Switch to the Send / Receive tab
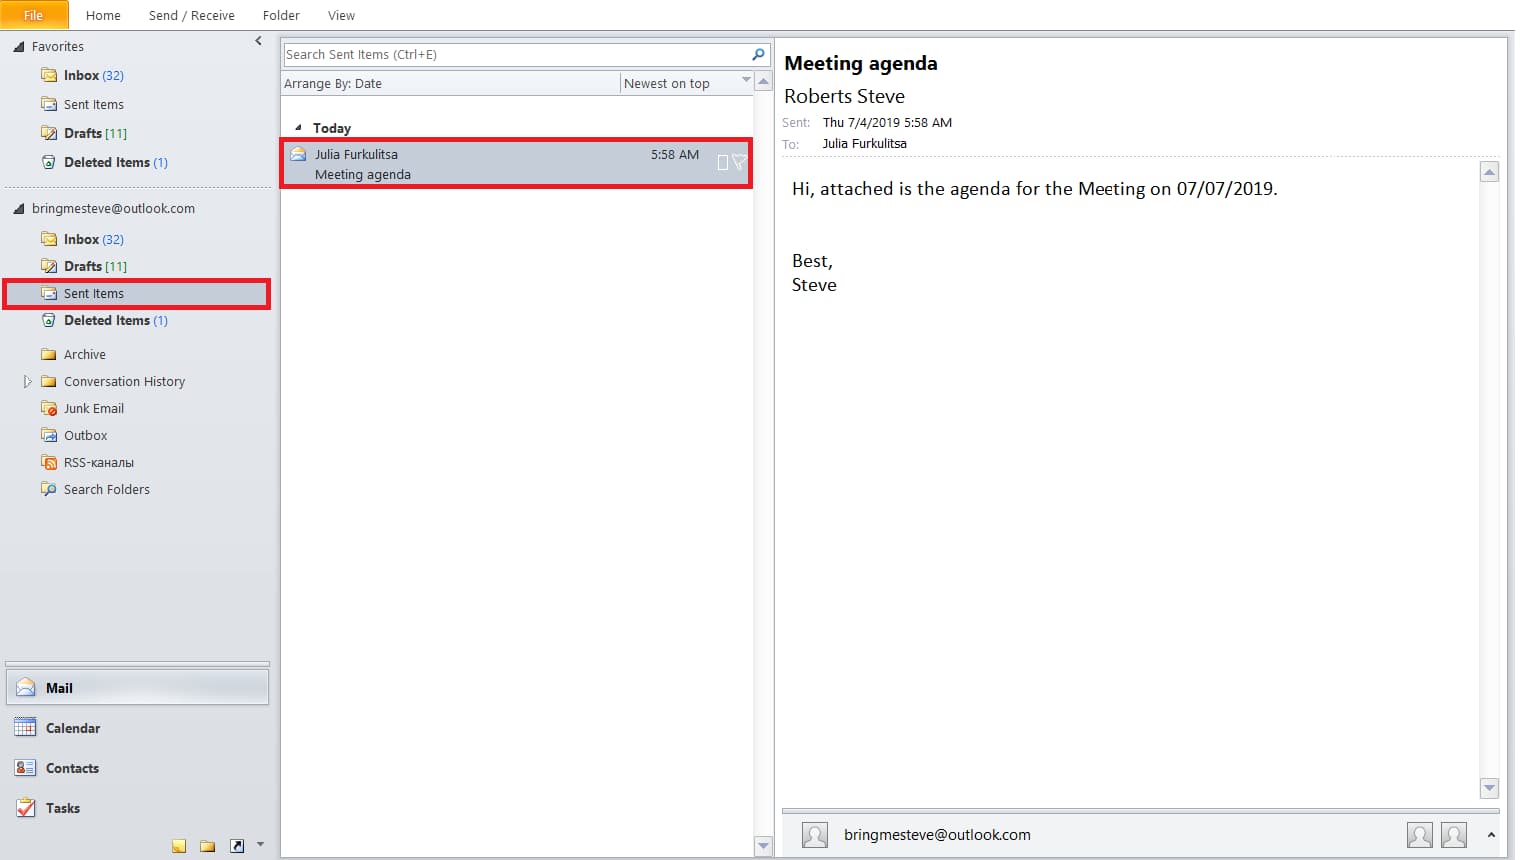 pyautogui.click(x=192, y=15)
